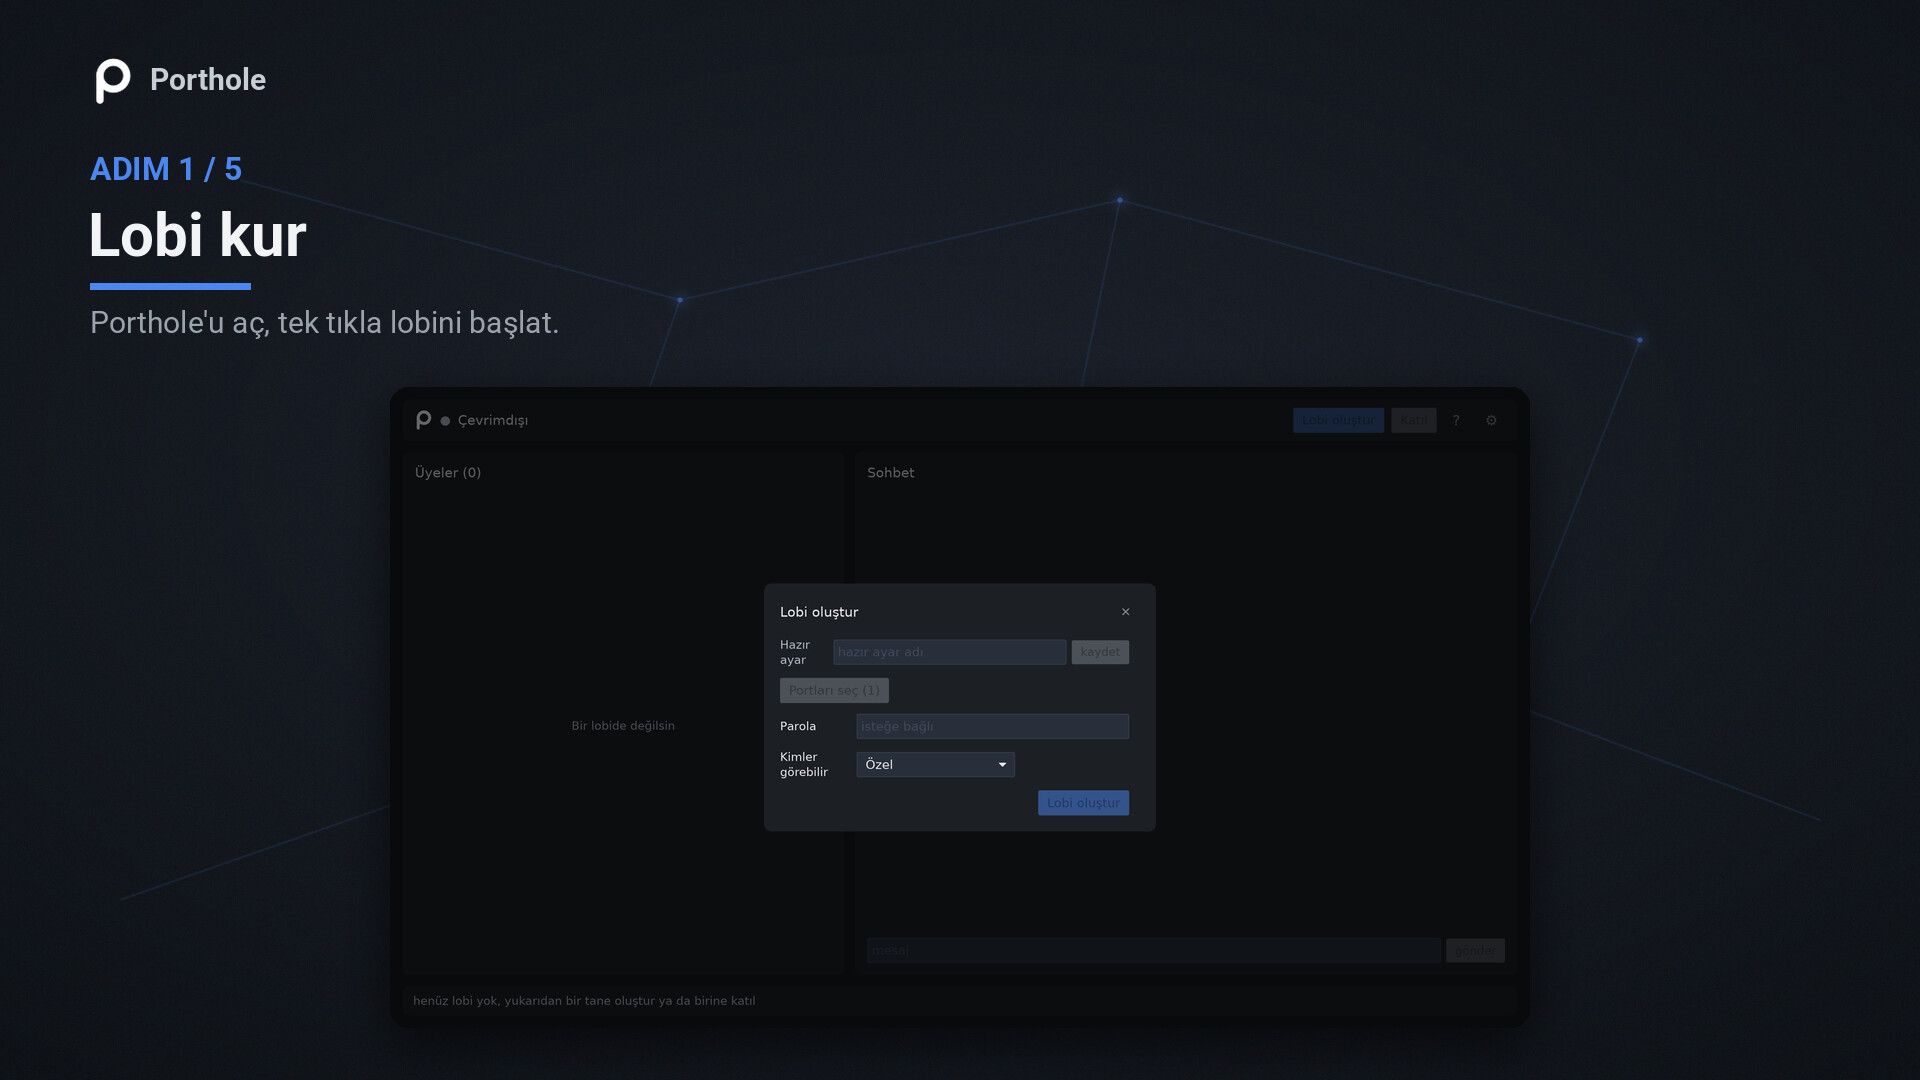
Task: Click the kaydet preset button
Action: point(1100,652)
